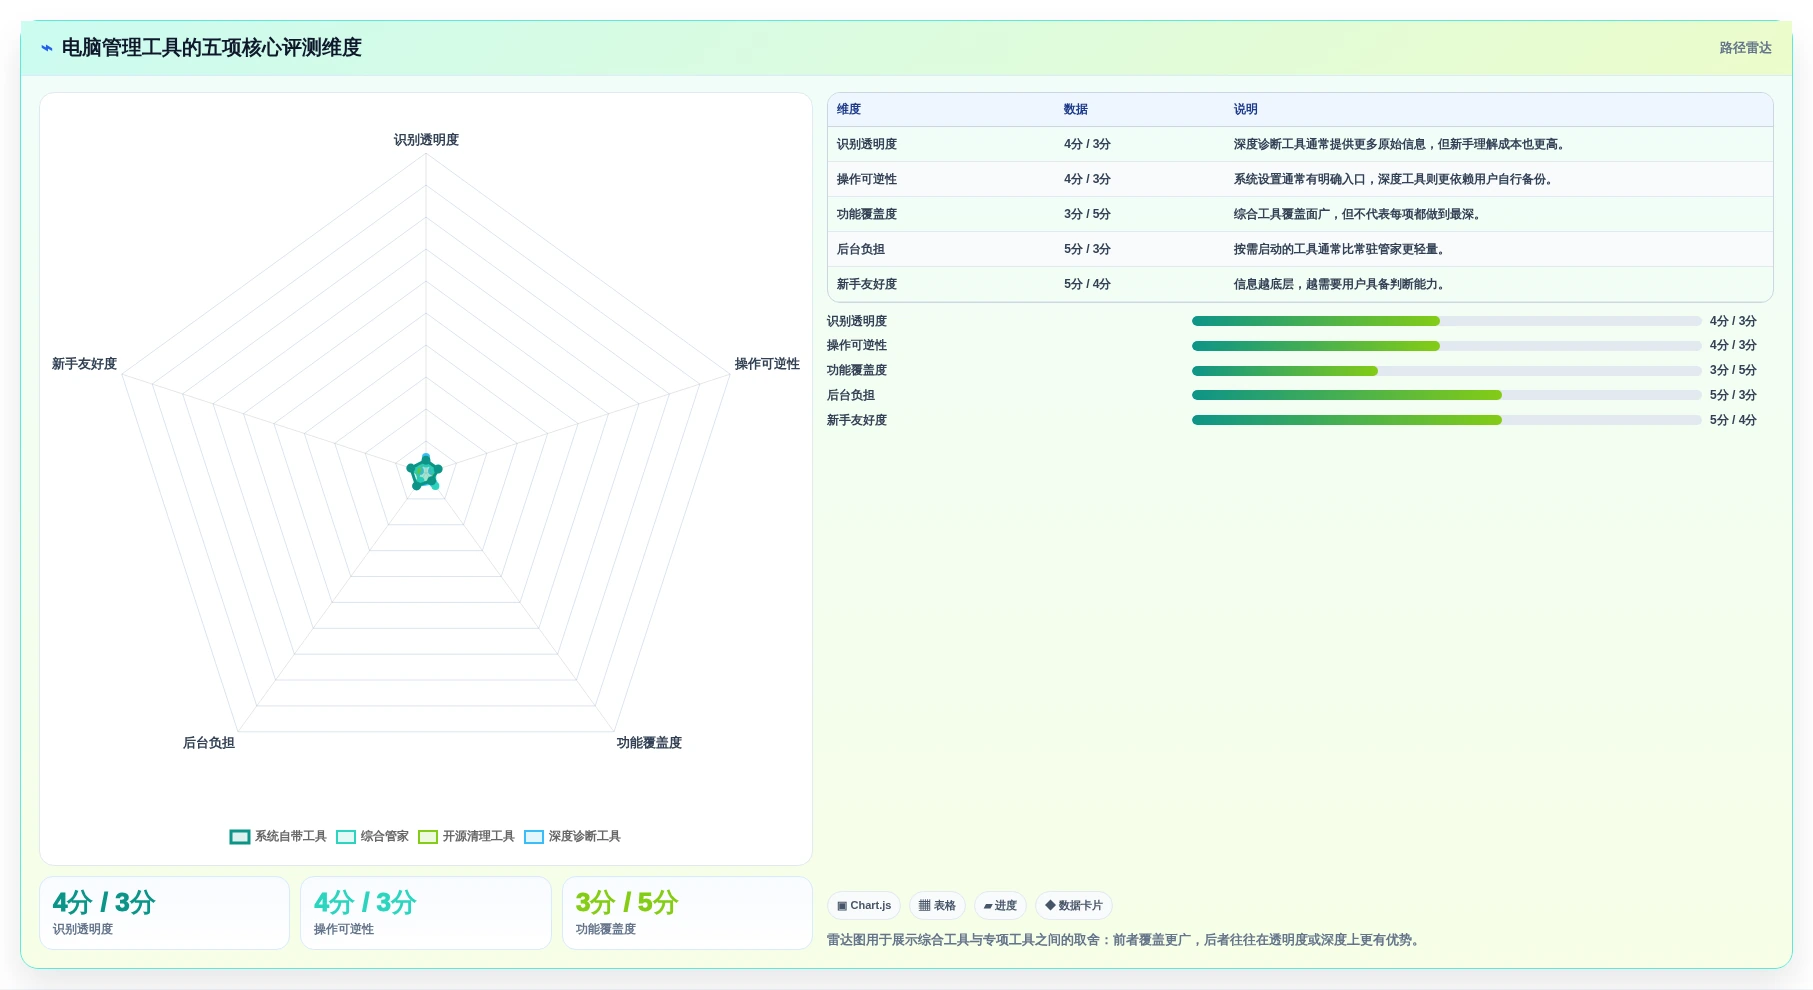Click the footer note starting 雷达图用于展示

1125,940
